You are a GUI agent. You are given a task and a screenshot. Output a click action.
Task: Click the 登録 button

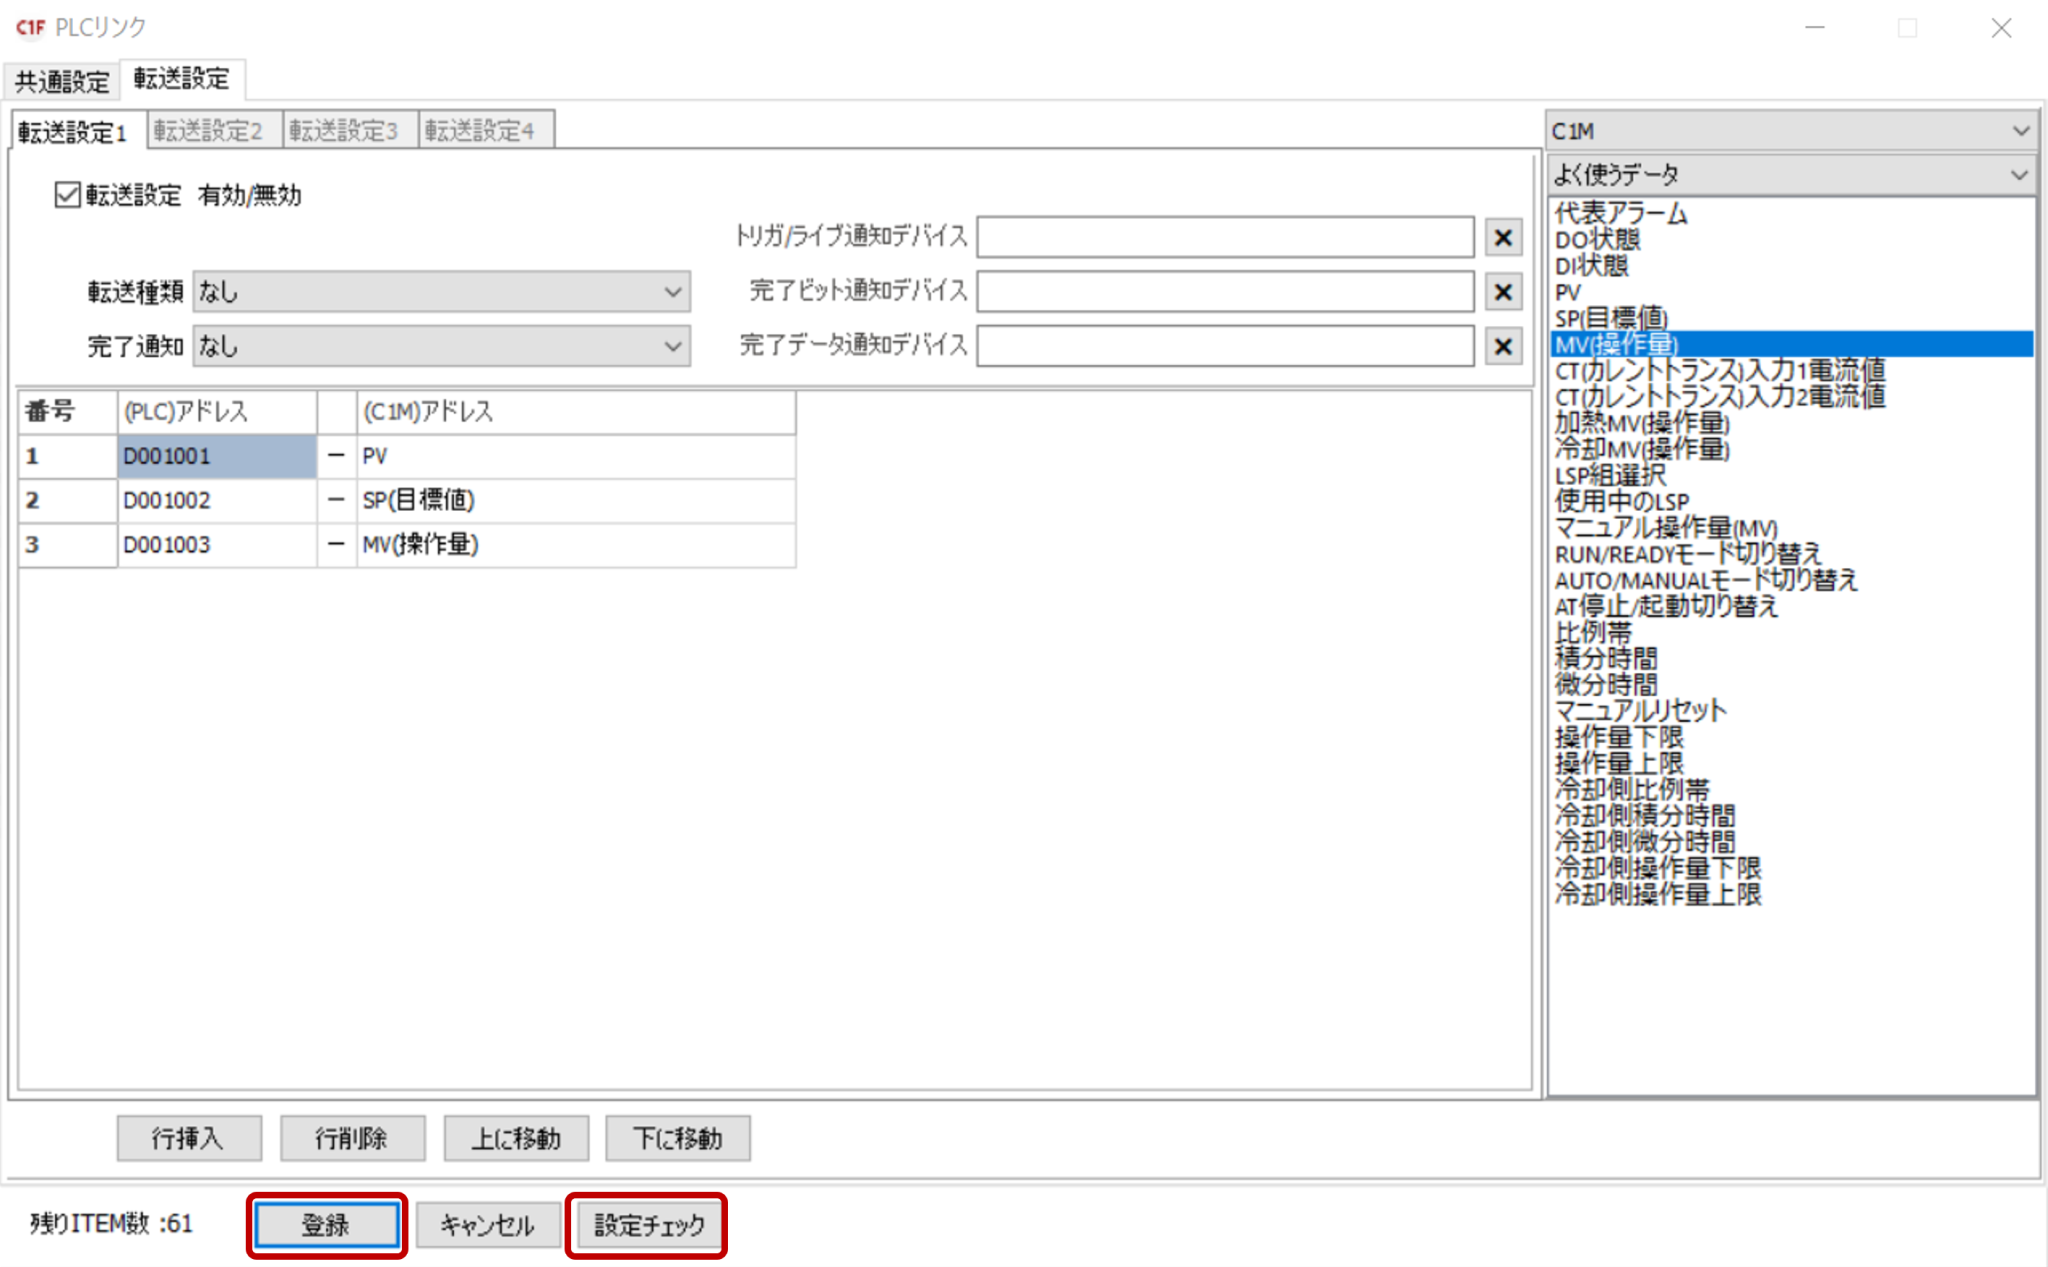326,1225
